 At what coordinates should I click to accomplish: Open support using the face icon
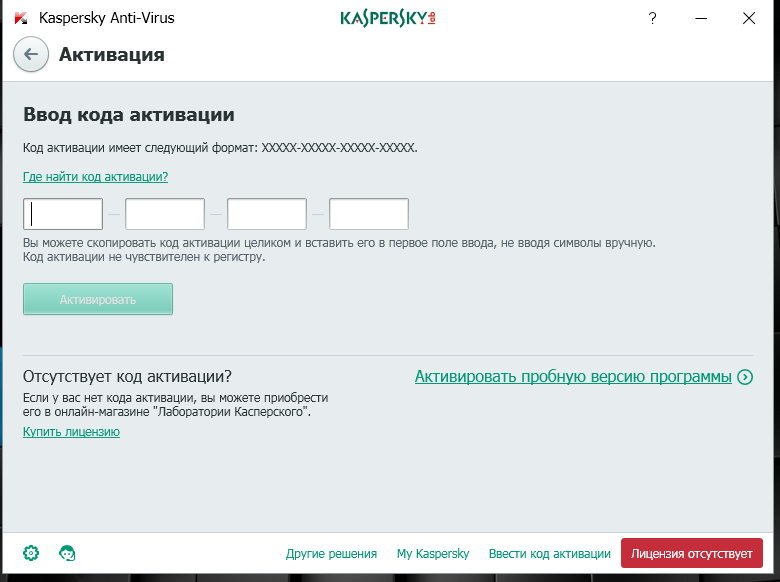68,553
